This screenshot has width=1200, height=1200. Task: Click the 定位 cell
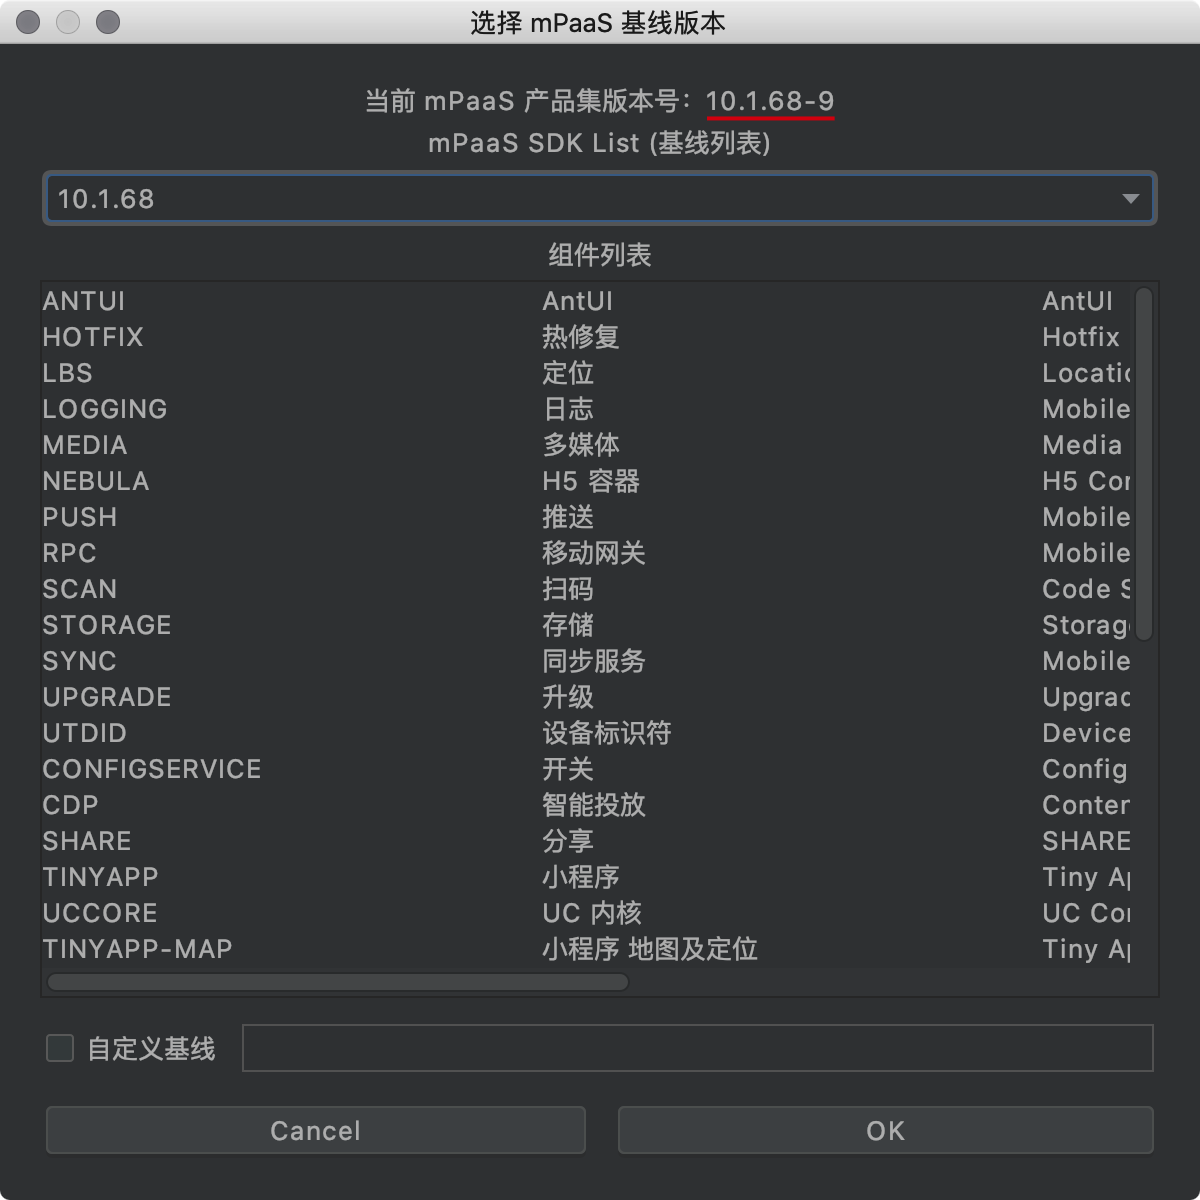568,373
